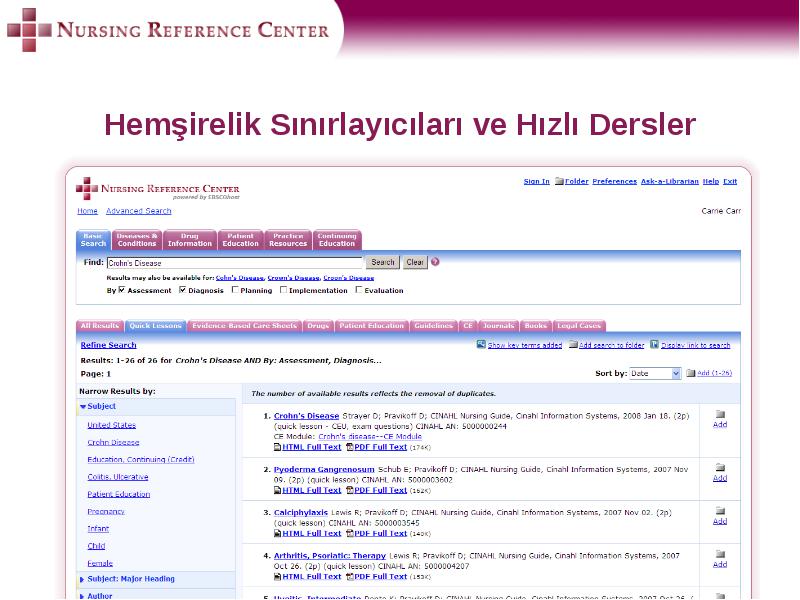Open the Calciphylaxis result title
Image resolution: width=800 pixels, height=600 pixels.
pyautogui.click(x=301, y=513)
